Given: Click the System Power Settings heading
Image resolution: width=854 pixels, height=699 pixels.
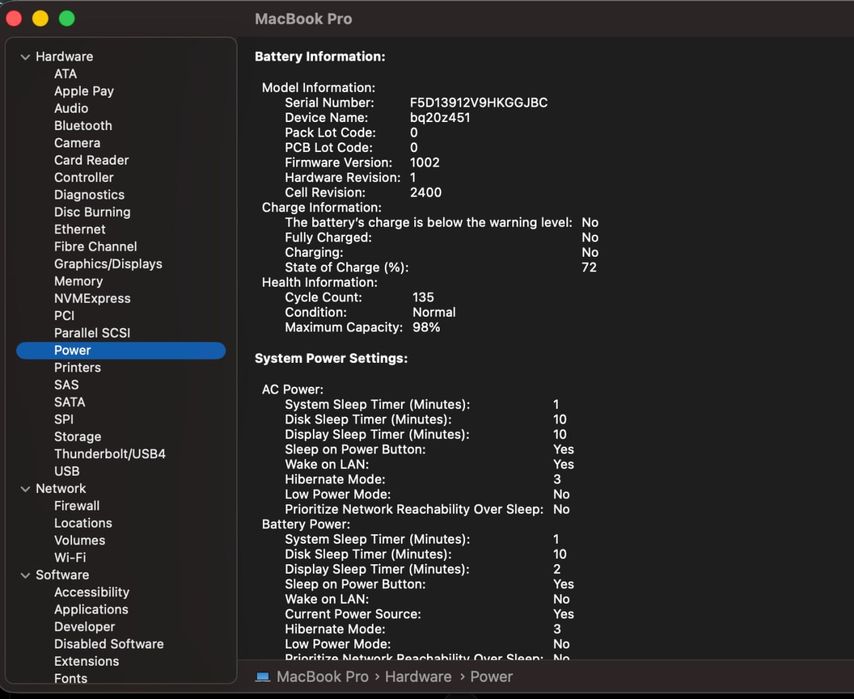Looking at the screenshot, I should tap(331, 358).
